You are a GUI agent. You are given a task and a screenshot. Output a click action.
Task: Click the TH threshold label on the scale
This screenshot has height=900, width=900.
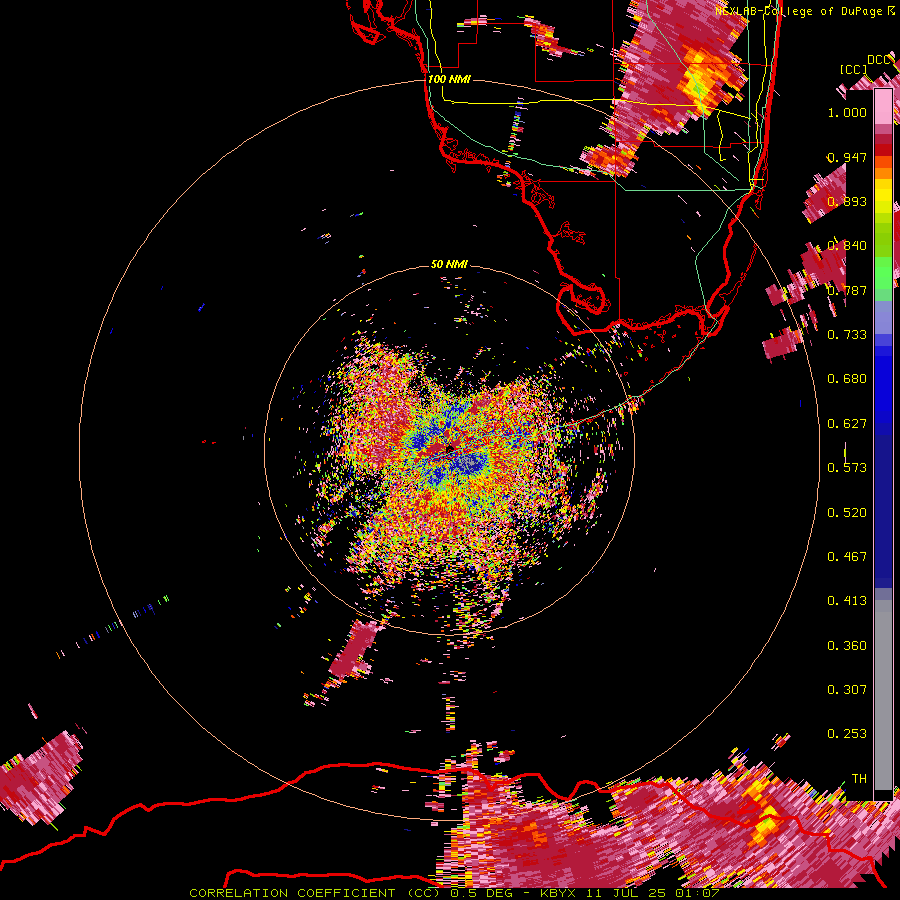(859, 779)
